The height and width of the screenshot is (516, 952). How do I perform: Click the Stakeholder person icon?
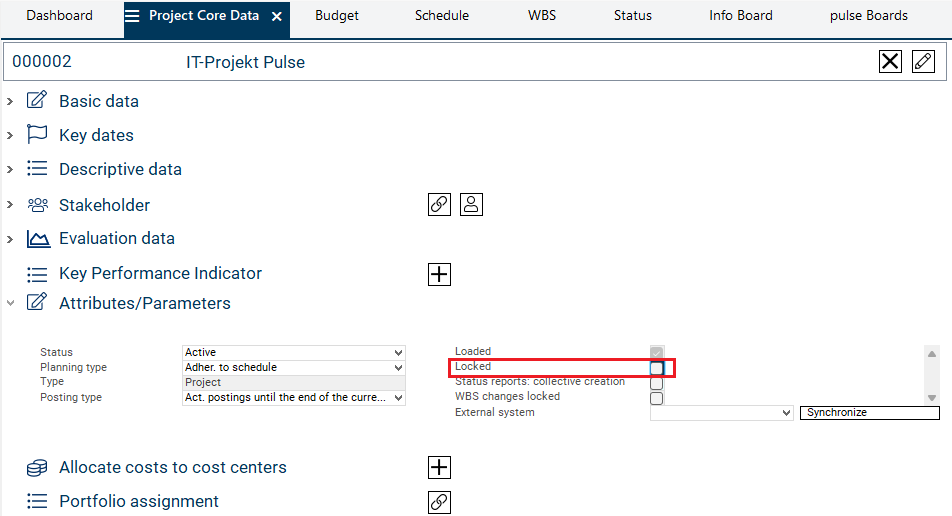tap(472, 204)
